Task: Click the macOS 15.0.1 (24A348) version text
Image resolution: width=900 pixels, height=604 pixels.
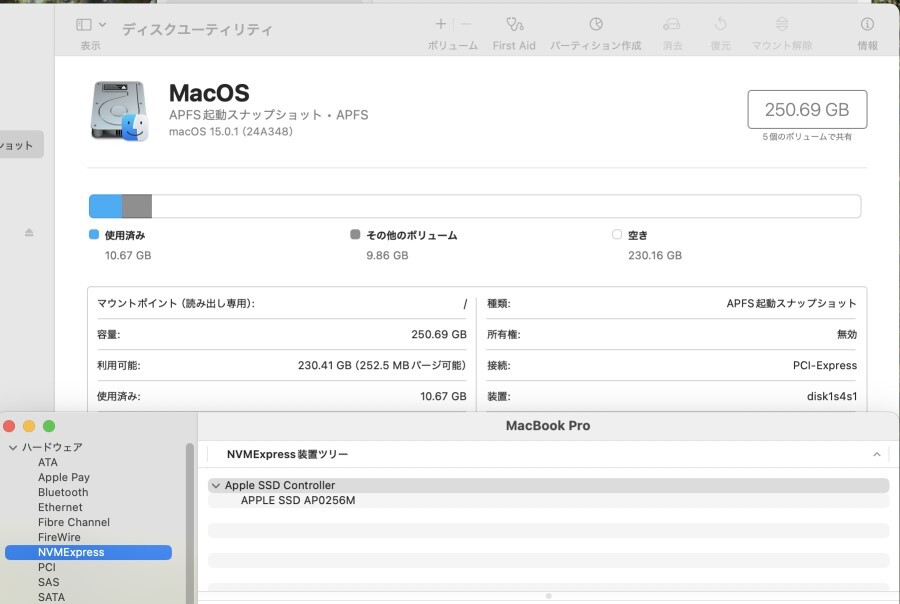Action: pos(231,131)
